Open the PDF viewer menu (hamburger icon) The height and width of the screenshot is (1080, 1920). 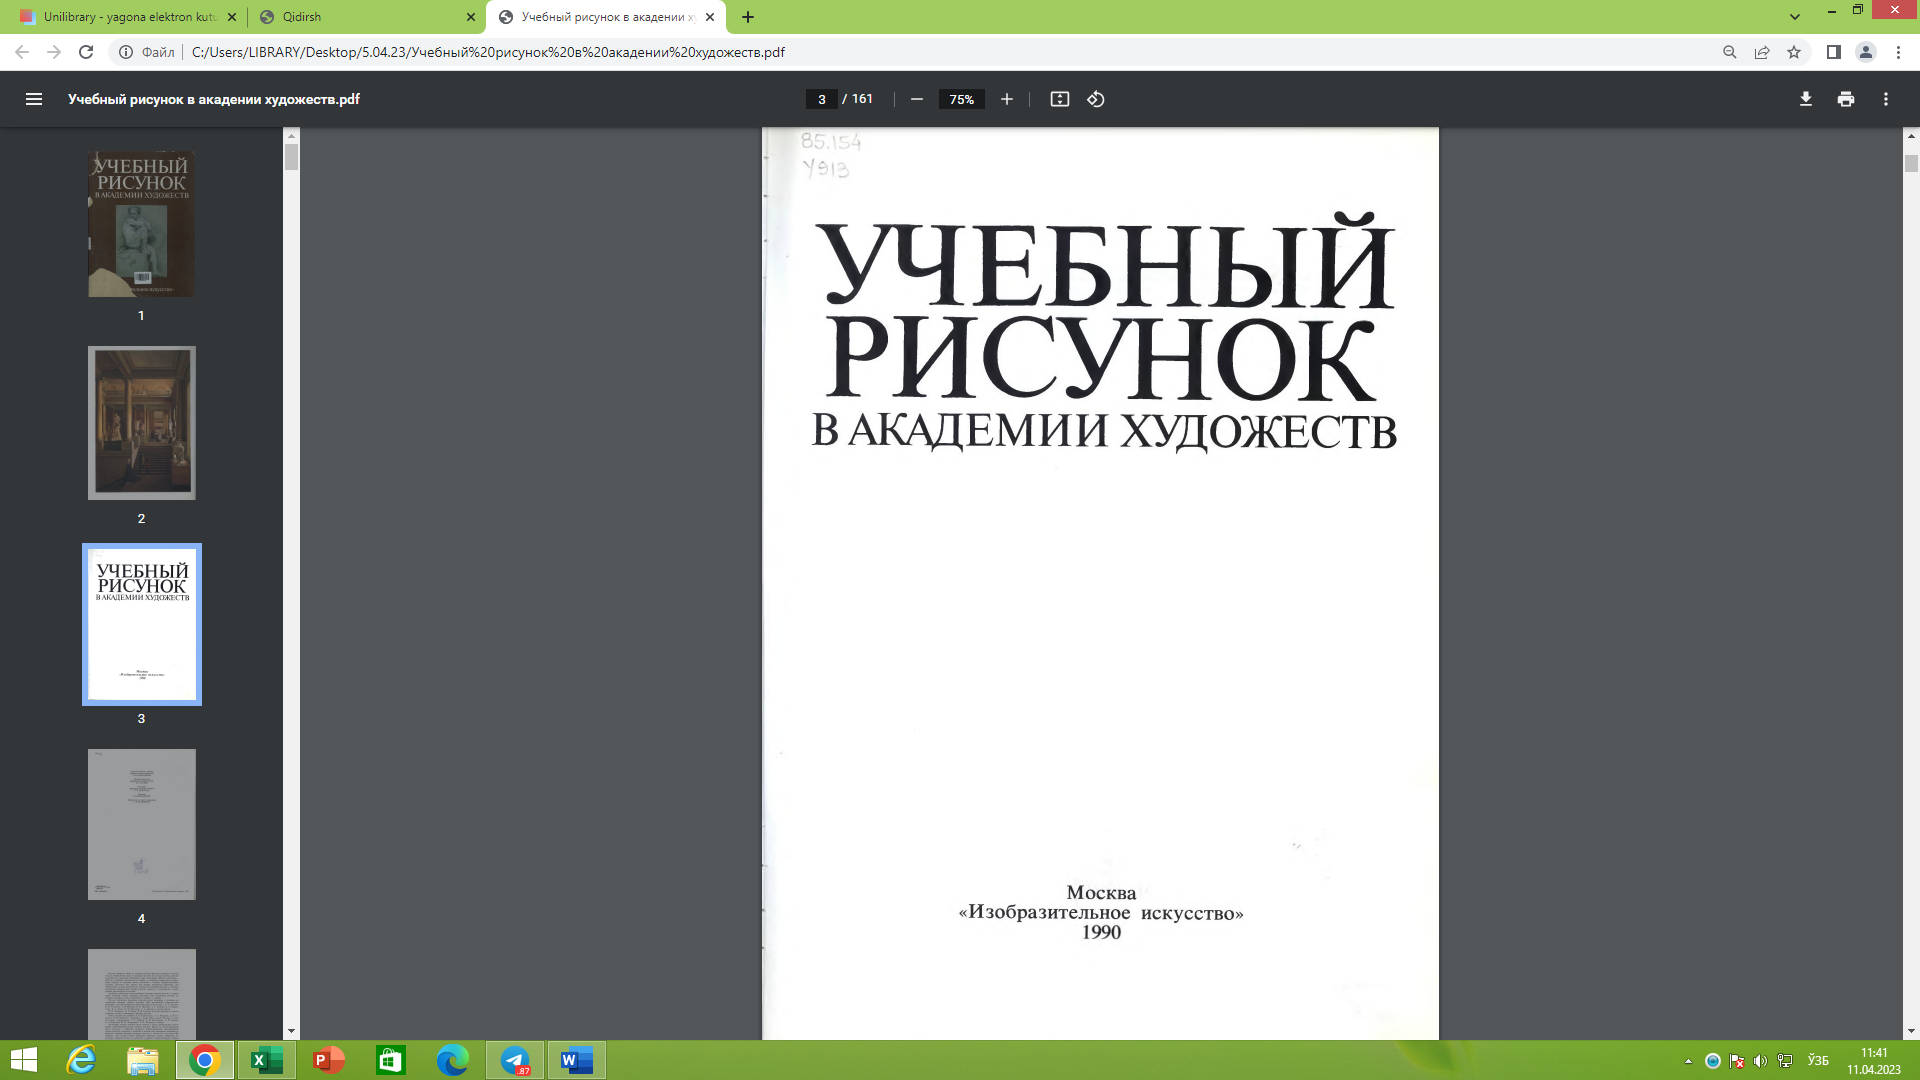(34, 99)
